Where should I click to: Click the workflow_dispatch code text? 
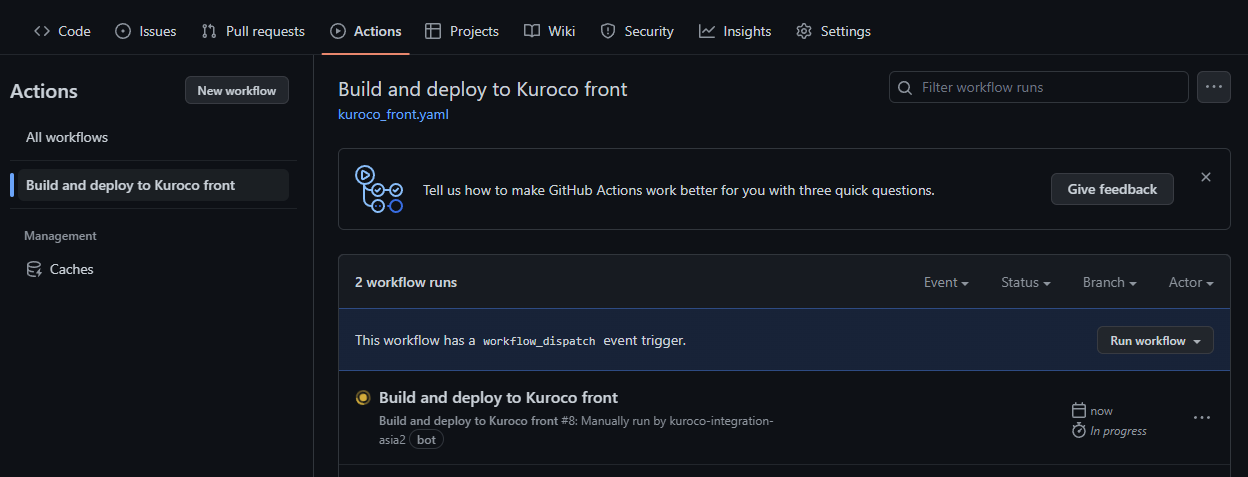point(539,341)
